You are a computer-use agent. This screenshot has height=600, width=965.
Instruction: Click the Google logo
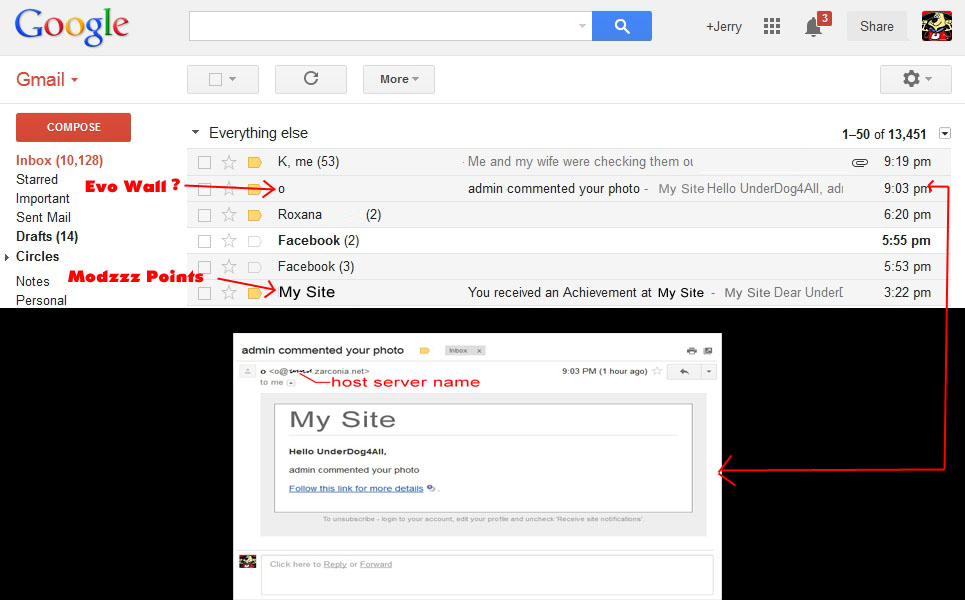point(71,27)
